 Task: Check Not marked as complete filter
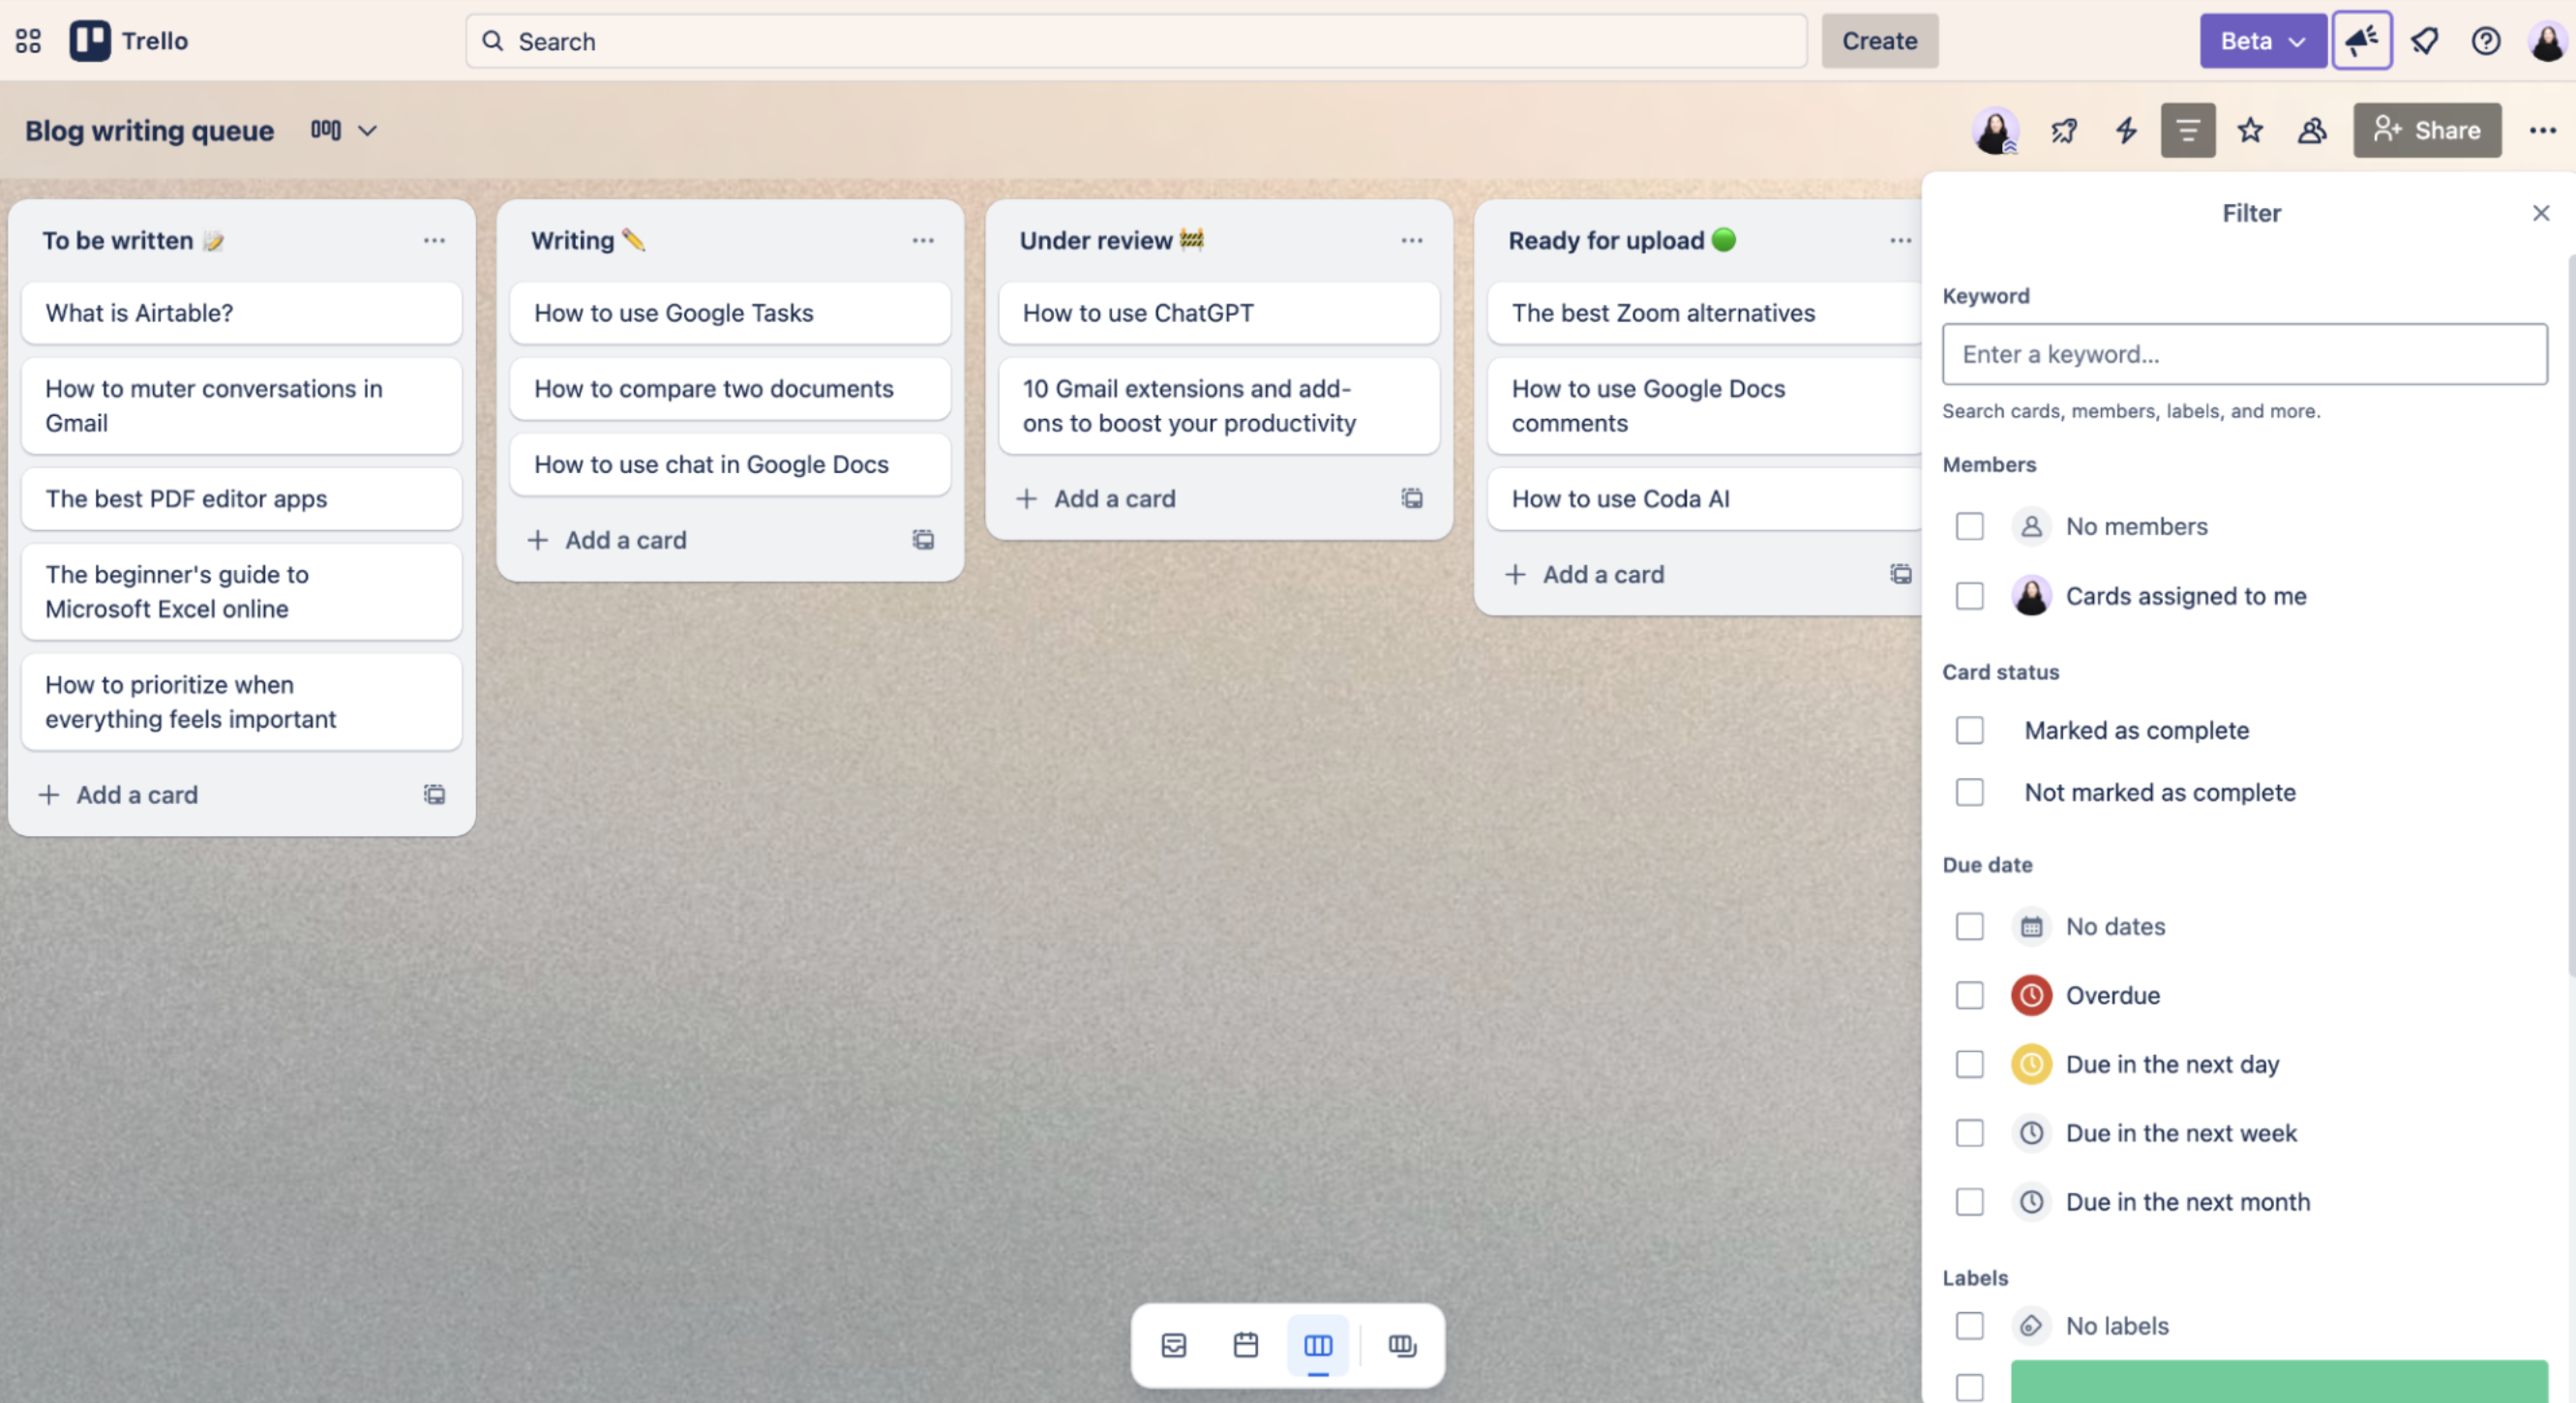point(1969,792)
